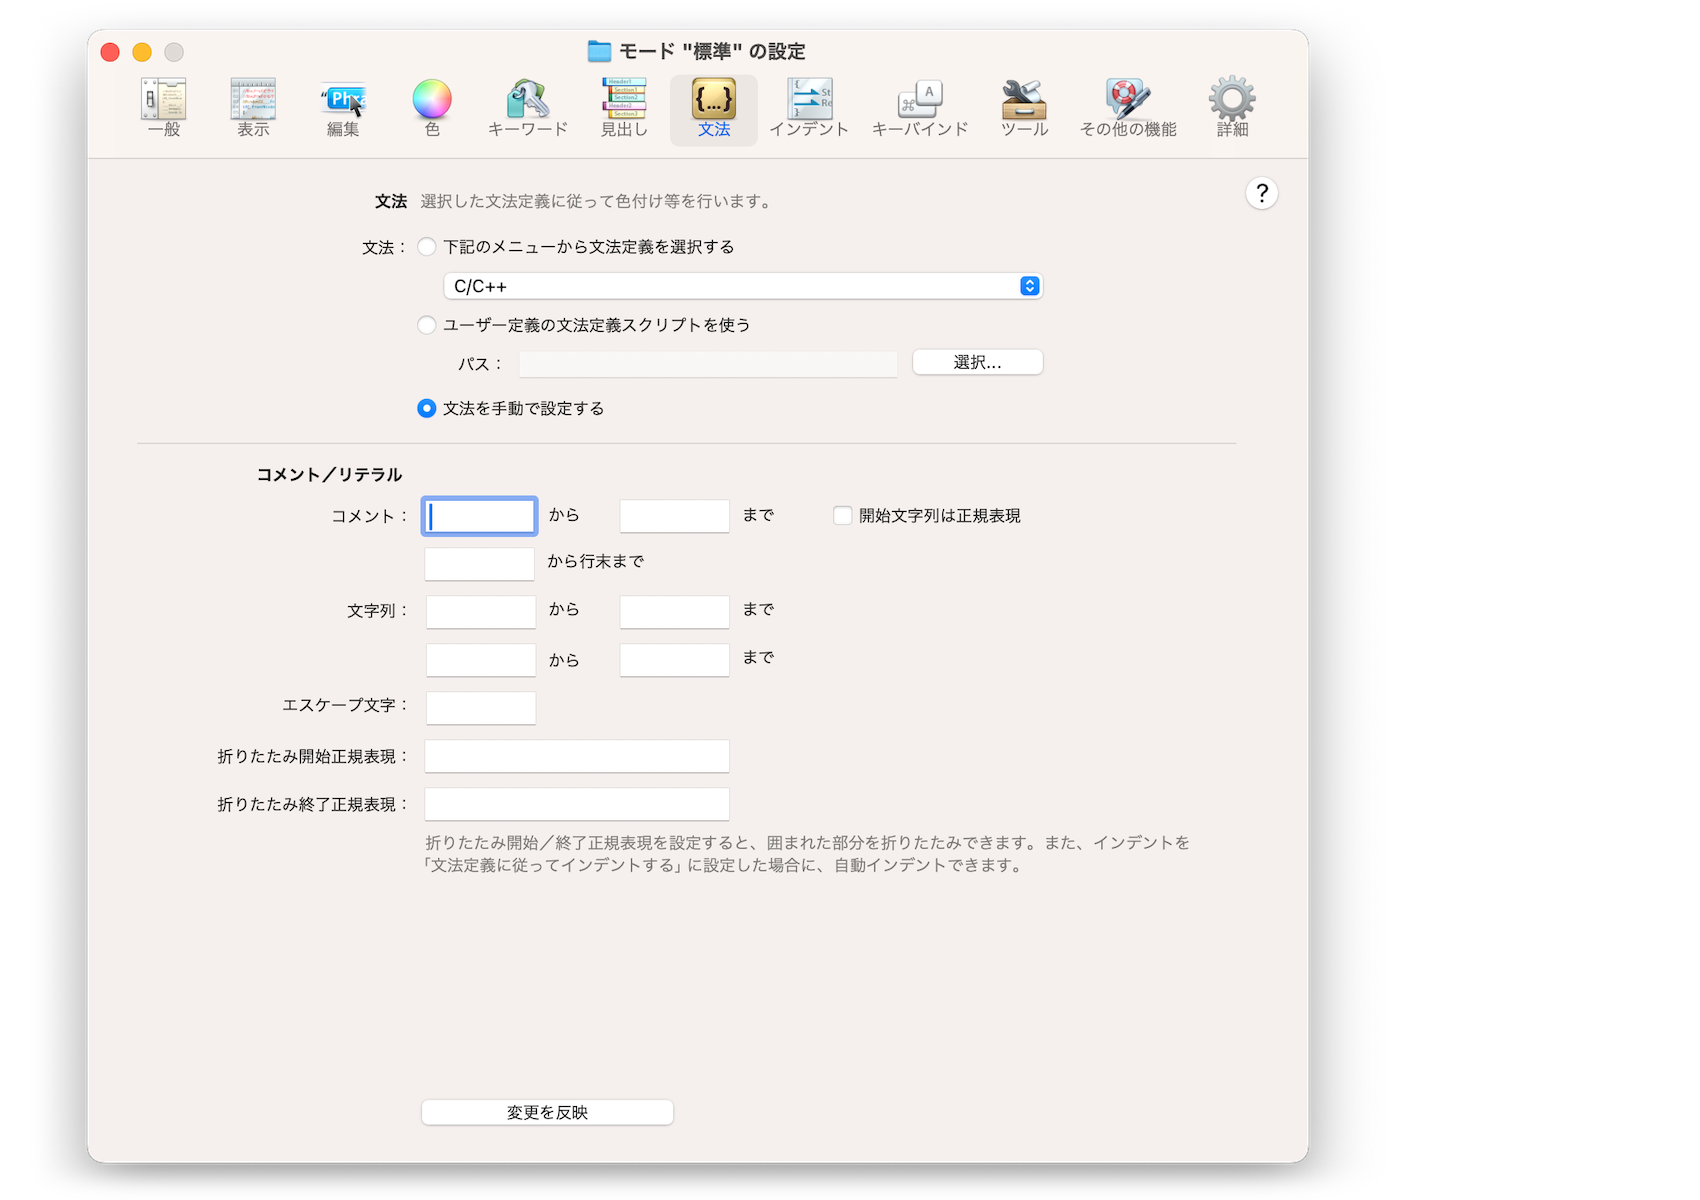Click the エスケープ文字 input field

481,708
